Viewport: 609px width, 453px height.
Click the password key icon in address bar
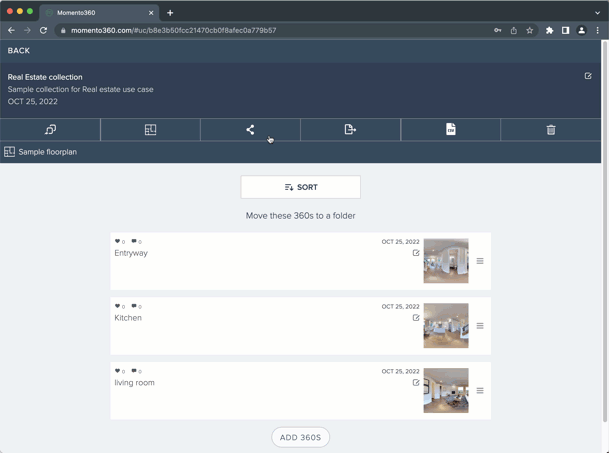[498, 30]
